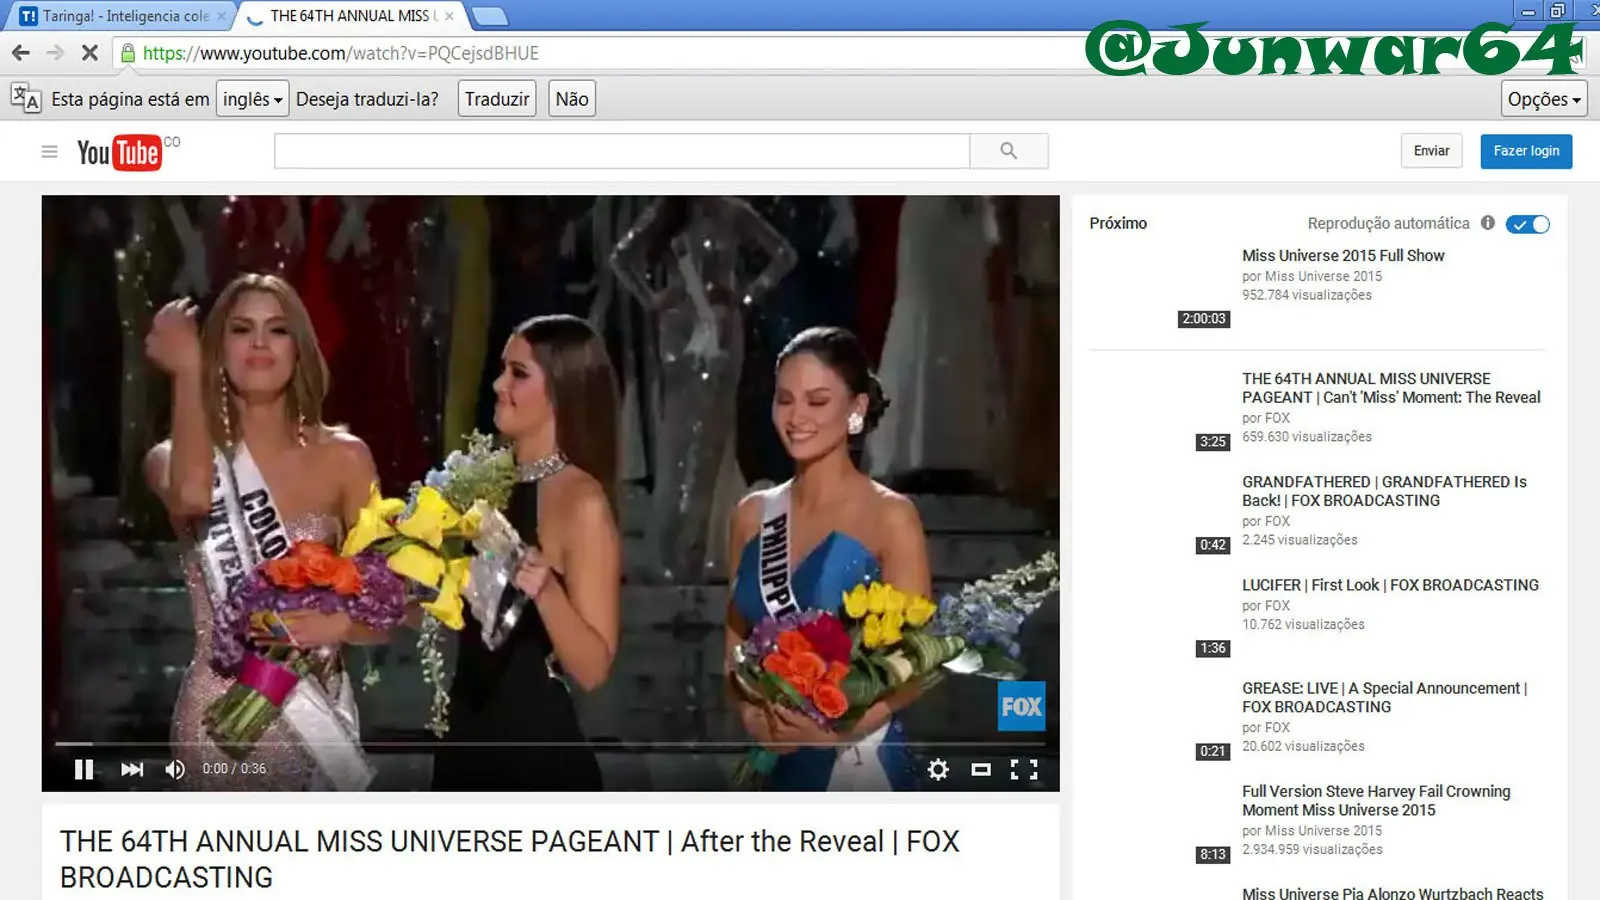1600x900 pixels.
Task: Select the THE 64TH ANNUAL MISS tab
Action: coord(352,16)
